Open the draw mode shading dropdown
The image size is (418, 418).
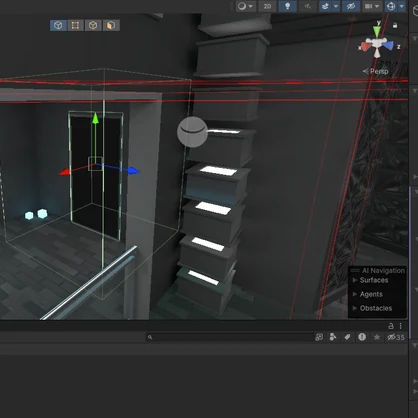(x=246, y=6)
